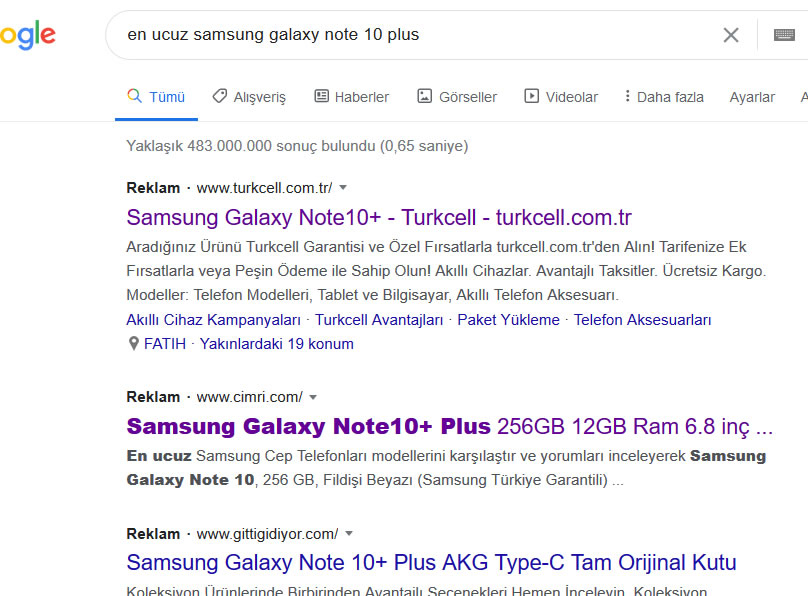Open the on-screen keyboard icon
The image size is (808, 596).
click(x=784, y=35)
